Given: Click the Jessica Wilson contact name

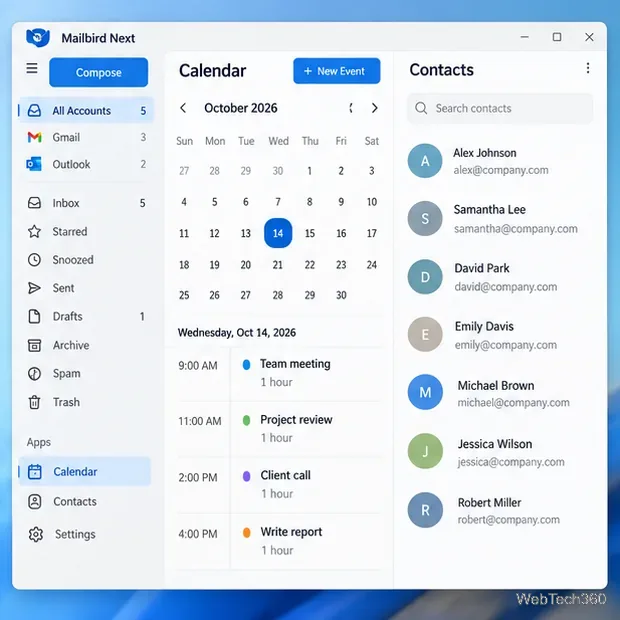Looking at the screenshot, I should (x=495, y=444).
